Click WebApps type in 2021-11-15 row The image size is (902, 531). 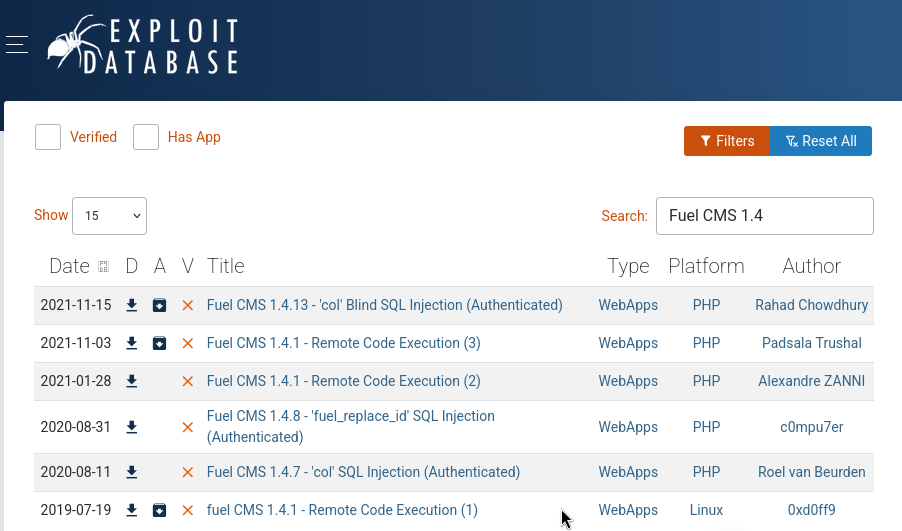(628, 305)
